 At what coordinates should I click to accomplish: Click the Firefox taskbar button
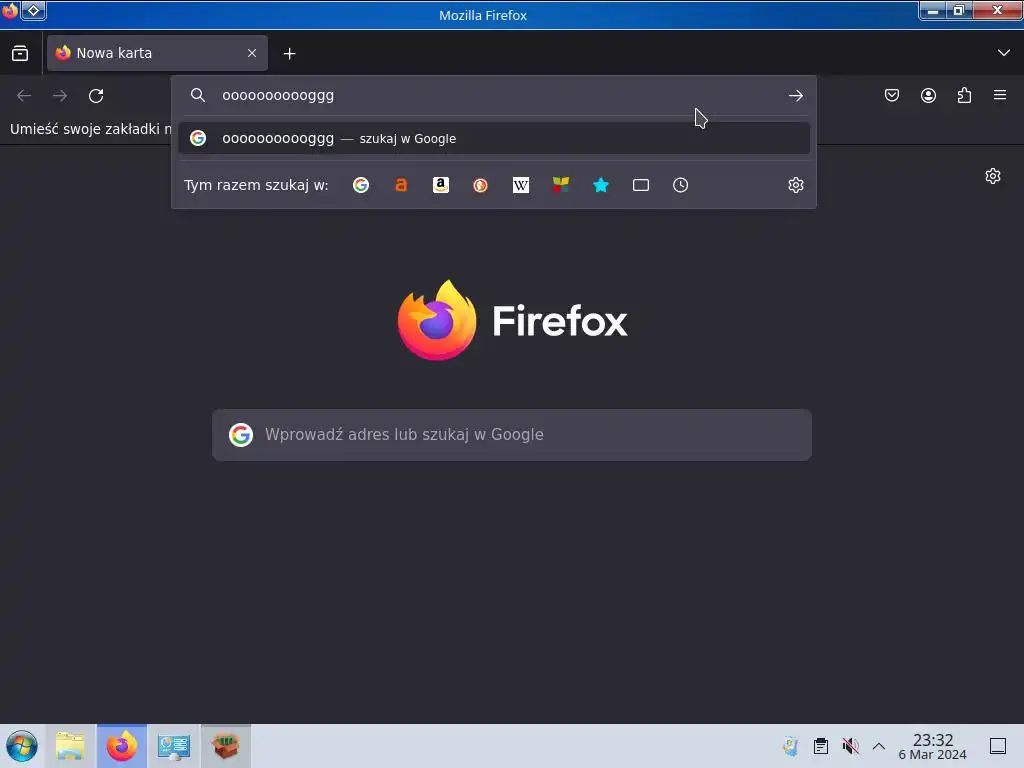(x=122, y=746)
